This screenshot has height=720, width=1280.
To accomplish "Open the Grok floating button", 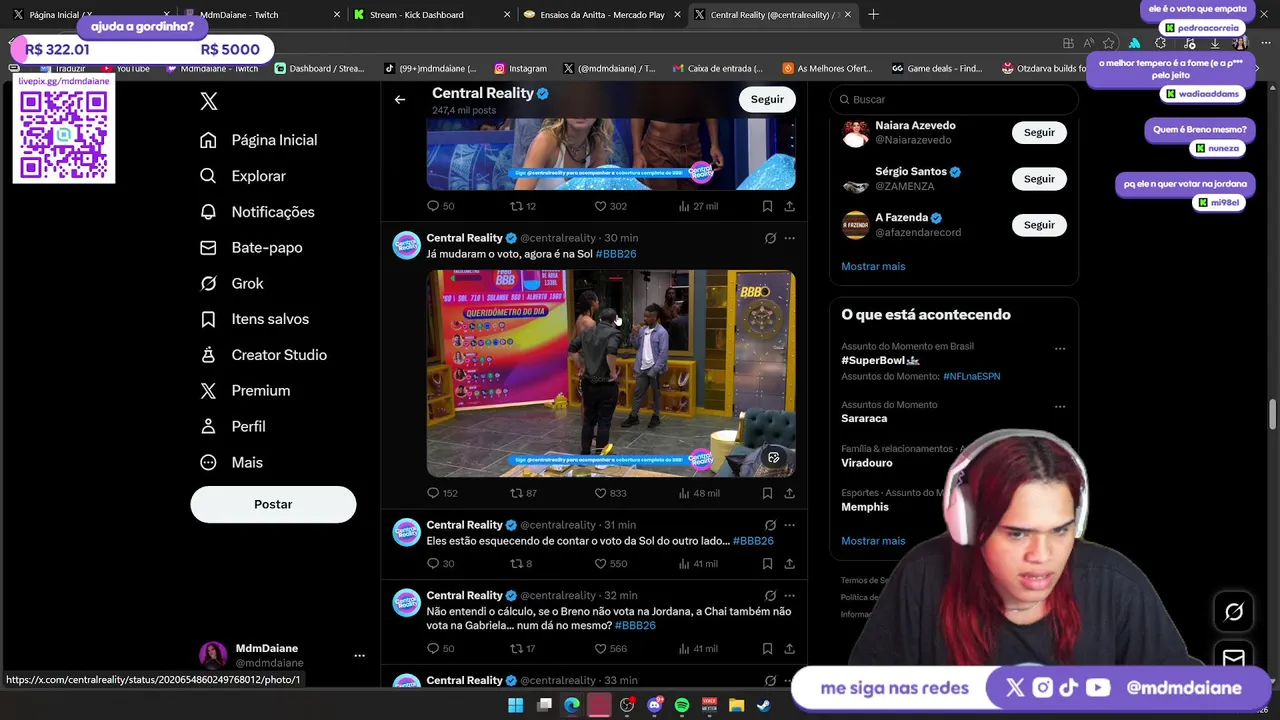I will click(x=1234, y=612).
